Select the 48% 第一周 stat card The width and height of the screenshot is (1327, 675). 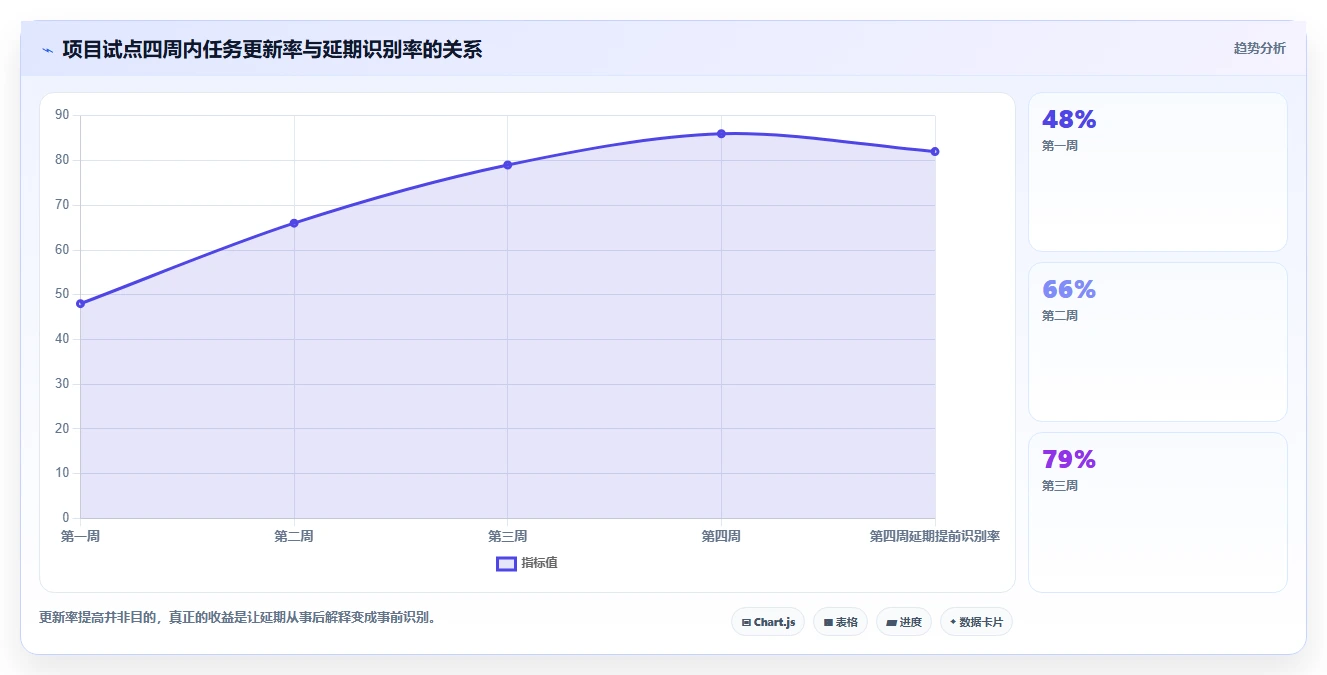(1157, 172)
